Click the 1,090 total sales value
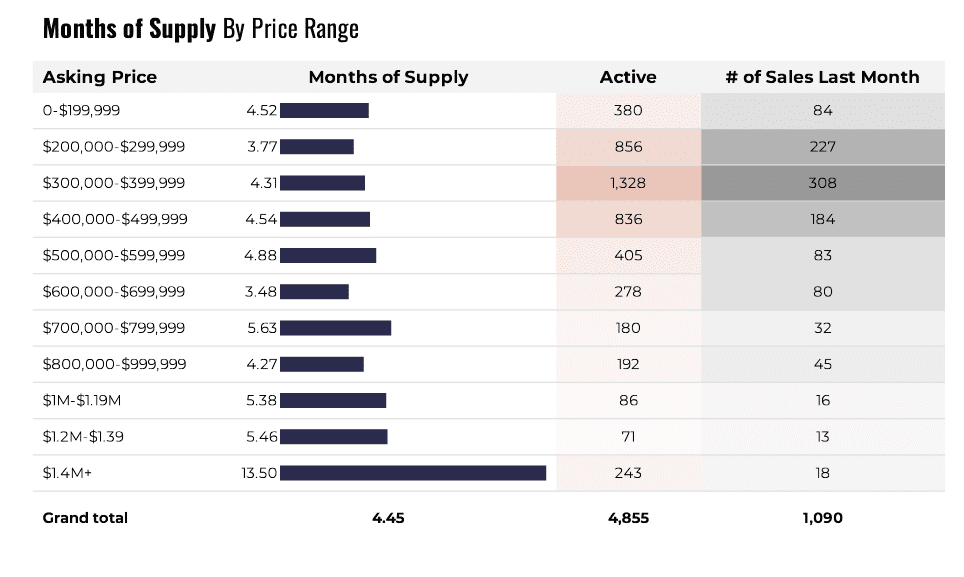The height and width of the screenshot is (577, 964). [x=822, y=518]
